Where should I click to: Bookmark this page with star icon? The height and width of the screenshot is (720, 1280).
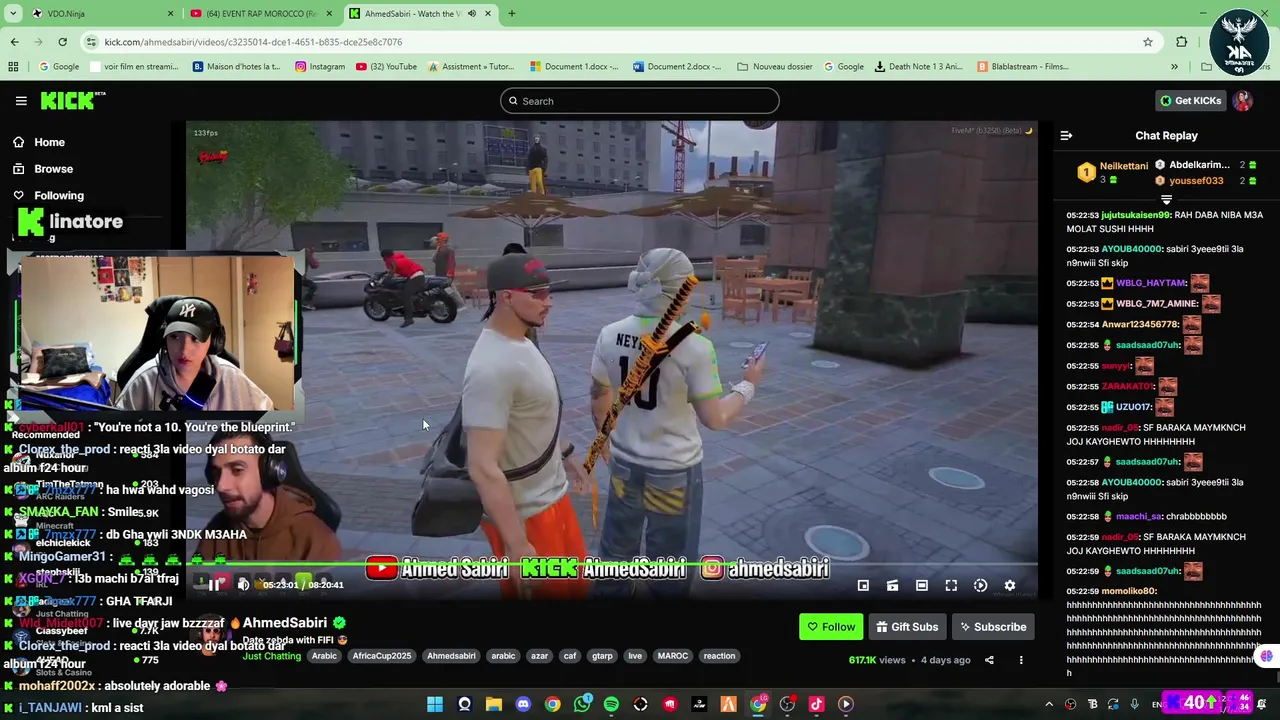coord(1148,42)
